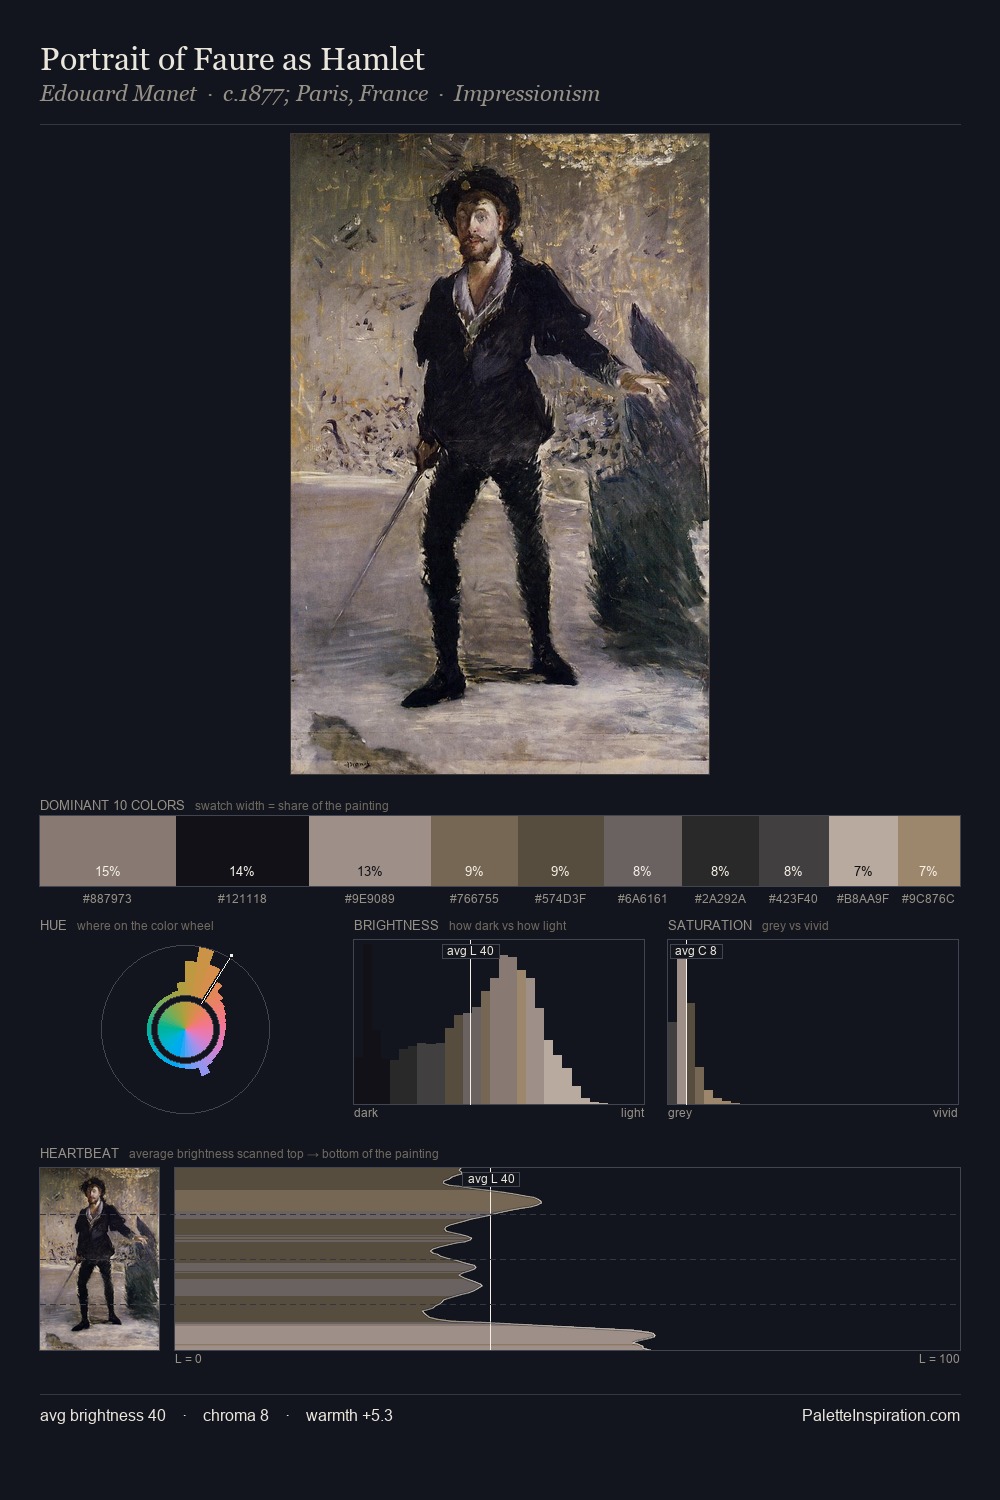
Task: Open the PaletteInspiration.com link
Action: [x=881, y=1415]
